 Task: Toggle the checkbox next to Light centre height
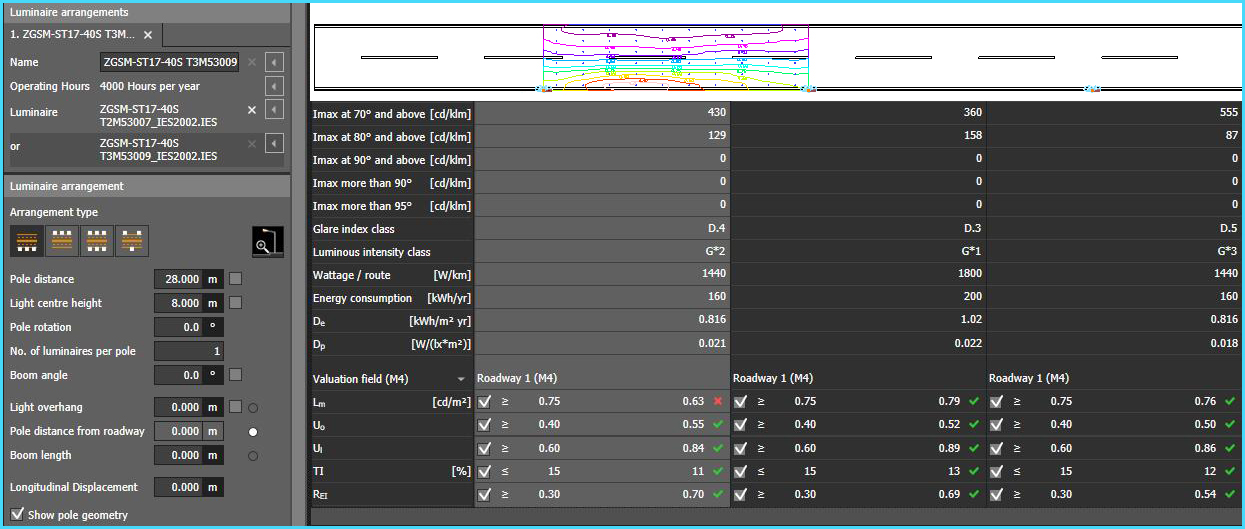tap(235, 303)
